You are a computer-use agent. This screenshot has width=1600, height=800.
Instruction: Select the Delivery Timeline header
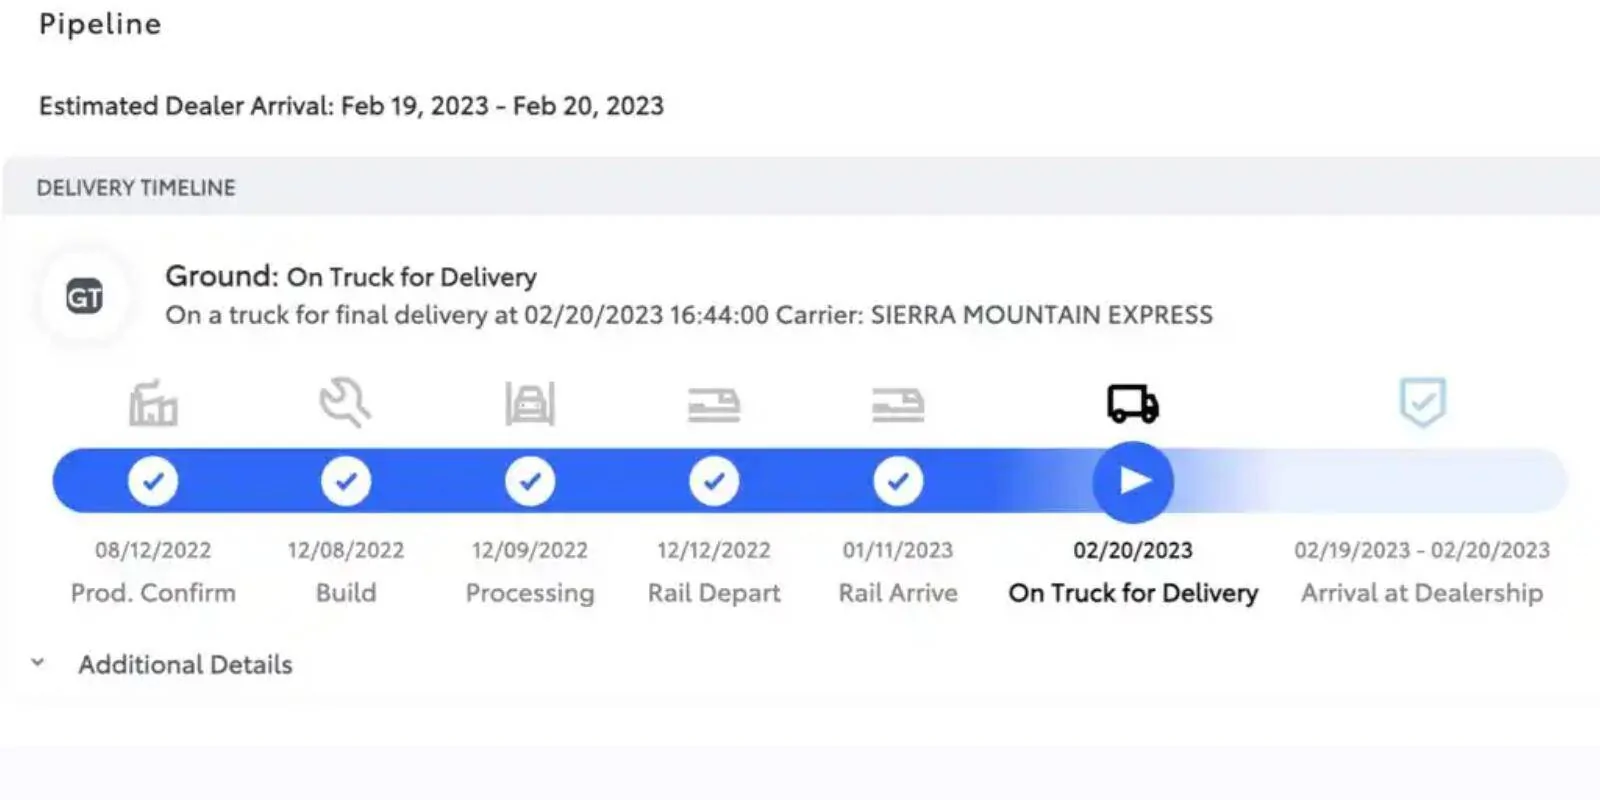136,188
